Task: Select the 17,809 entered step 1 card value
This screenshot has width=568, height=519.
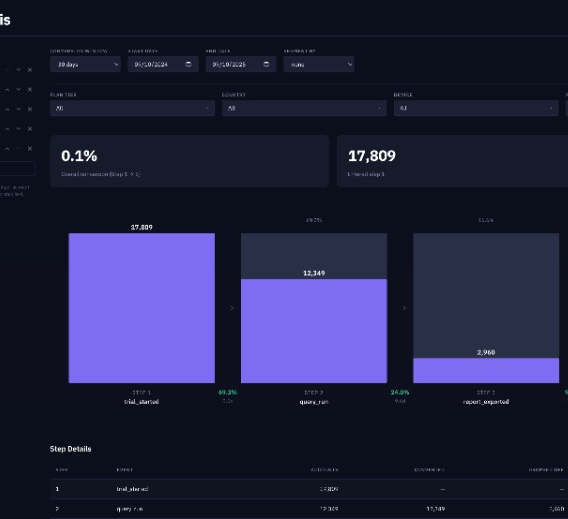Action: tap(372, 156)
